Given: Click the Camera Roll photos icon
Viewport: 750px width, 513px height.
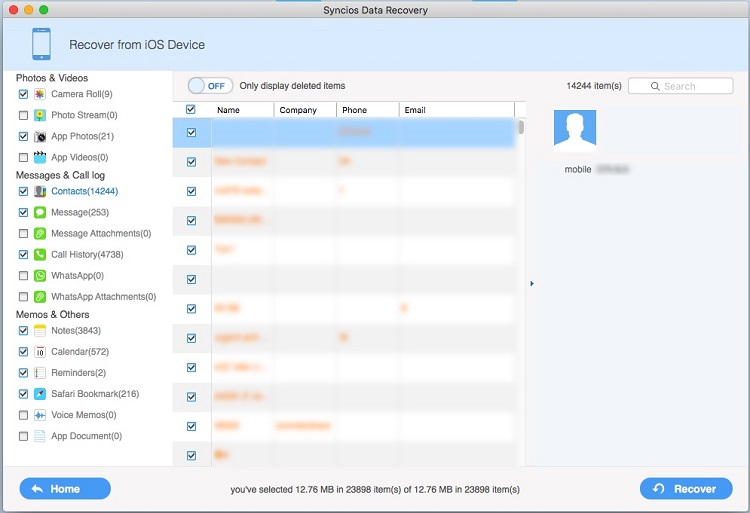Looking at the screenshot, I should tap(40, 94).
